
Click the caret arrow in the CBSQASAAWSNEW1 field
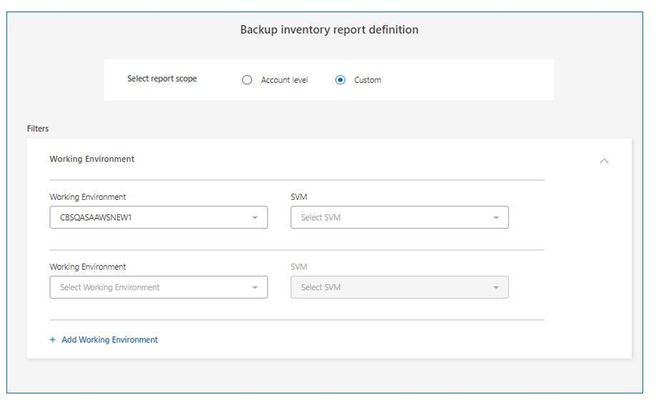click(255, 217)
